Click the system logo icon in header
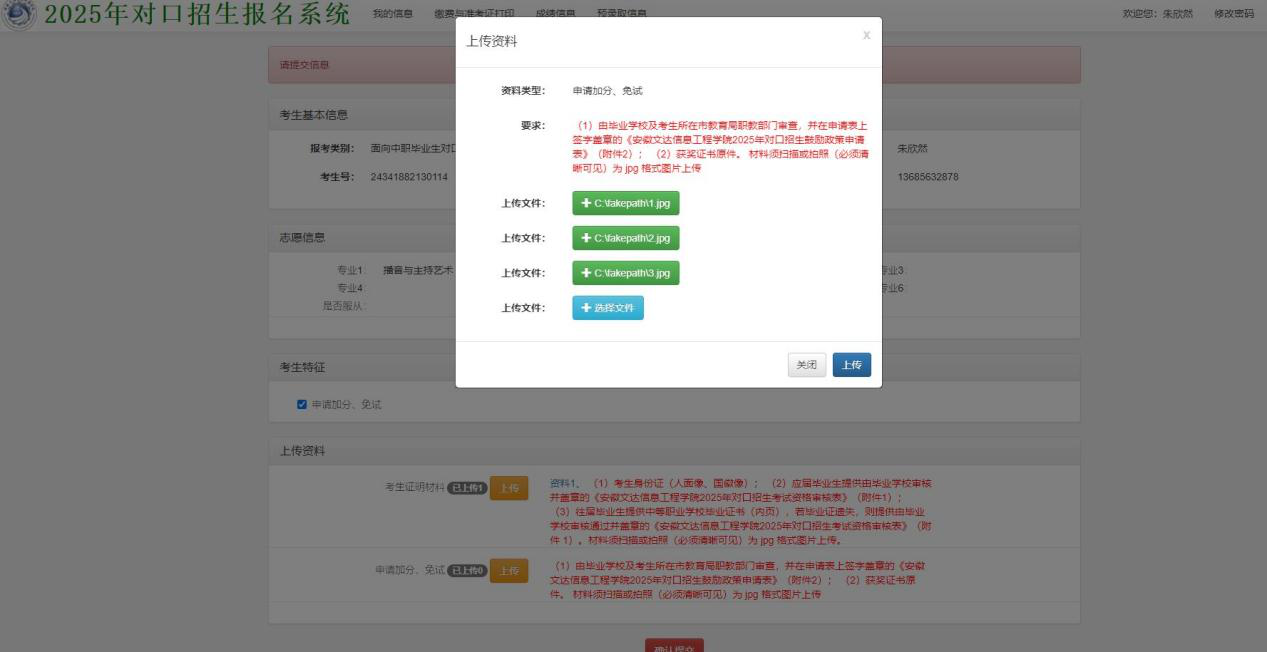This screenshot has width=1267, height=652. [18, 14]
